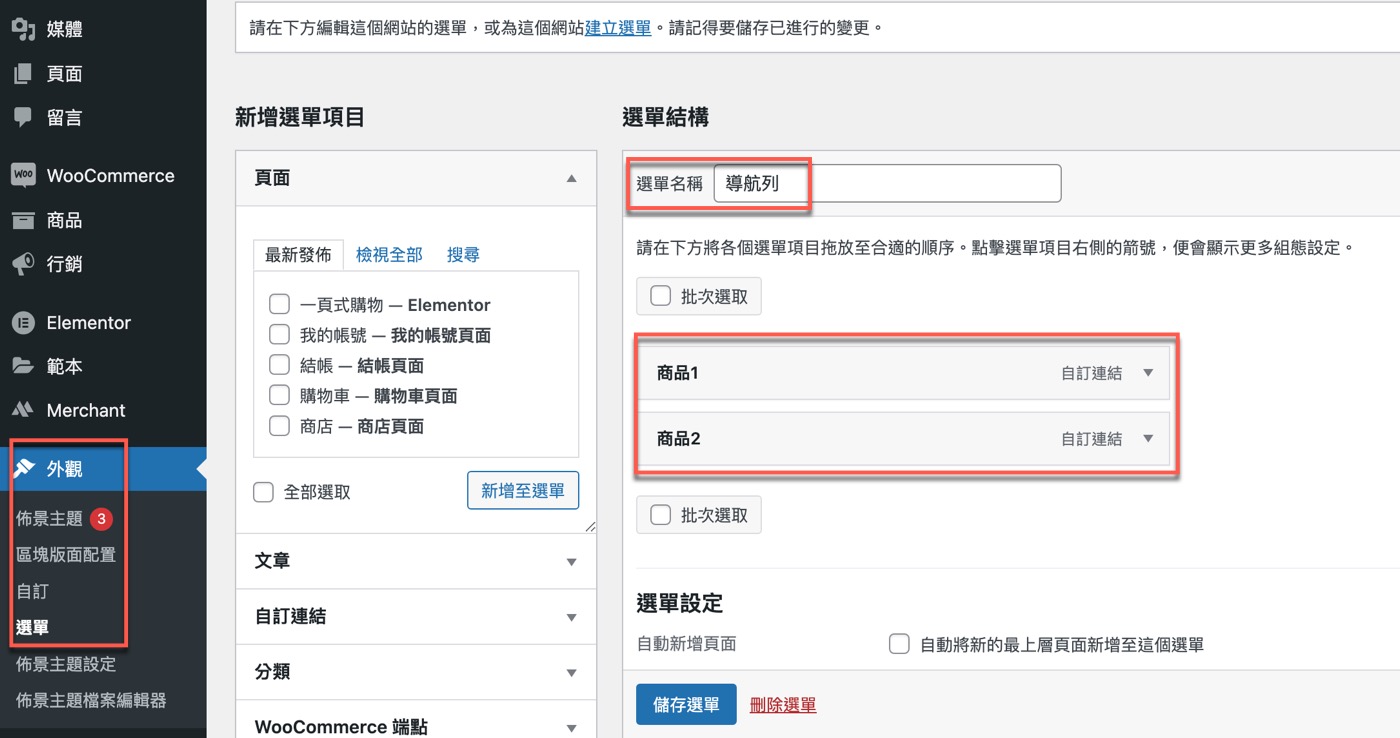Enable 自動將新的最上層頁面新增至這個選單 option
The width and height of the screenshot is (1400, 738).
(x=899, y=644)
